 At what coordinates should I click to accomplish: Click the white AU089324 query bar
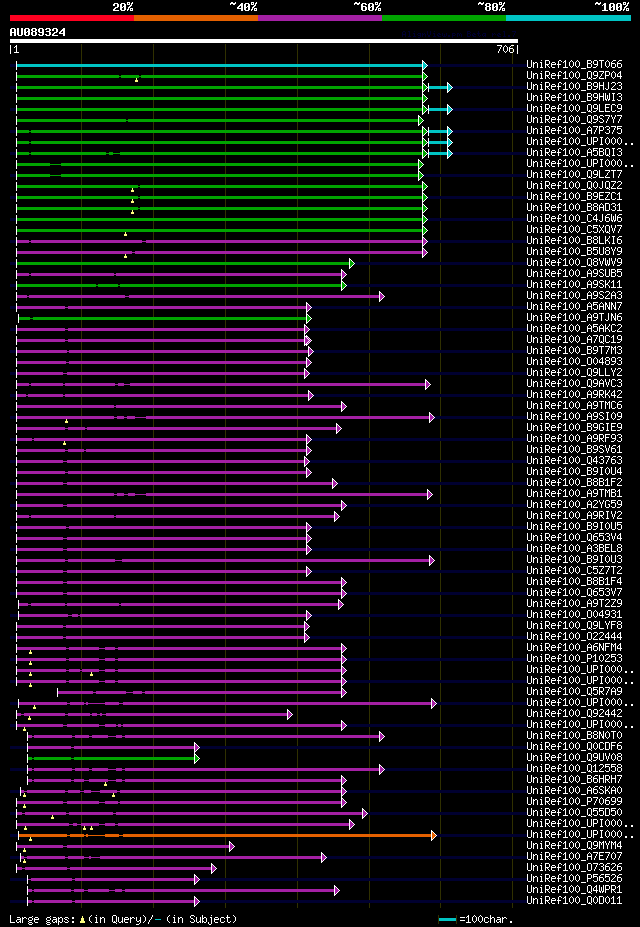click(x=264, y=41)
